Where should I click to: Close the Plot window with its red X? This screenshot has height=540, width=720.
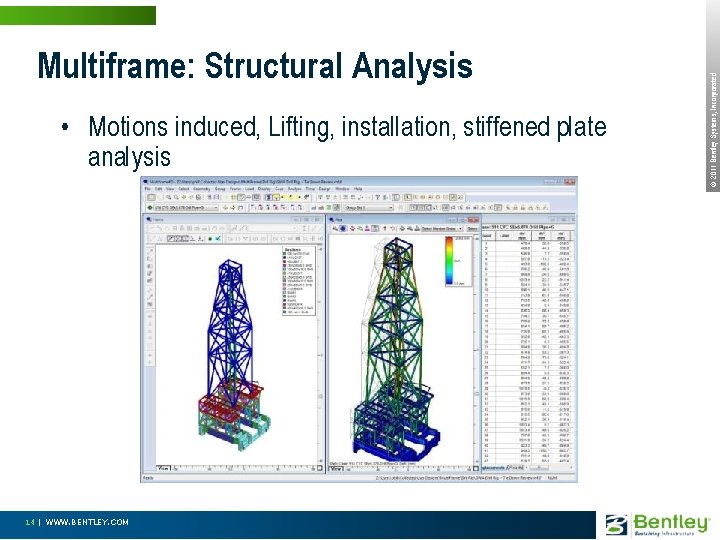pos(473,220)
